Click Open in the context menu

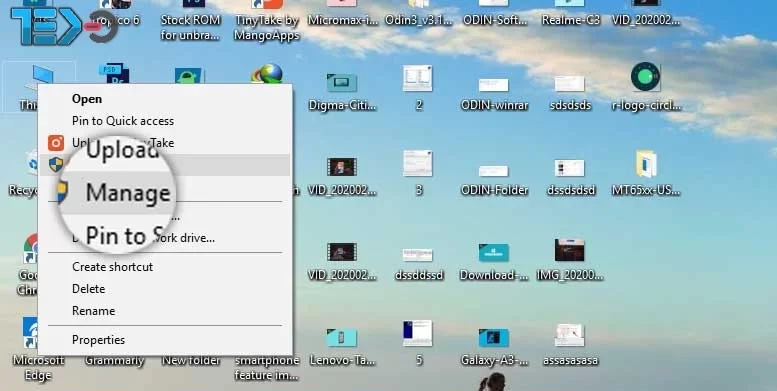pyautogui.click(x=87, y=99)
